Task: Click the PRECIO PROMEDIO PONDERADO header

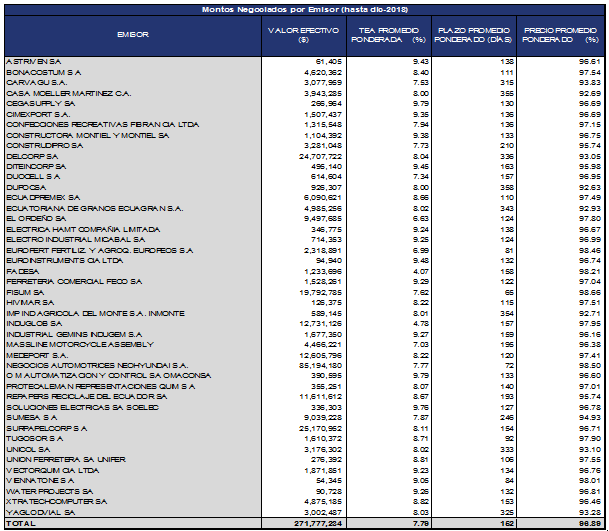Action: [x=560, y=35]
